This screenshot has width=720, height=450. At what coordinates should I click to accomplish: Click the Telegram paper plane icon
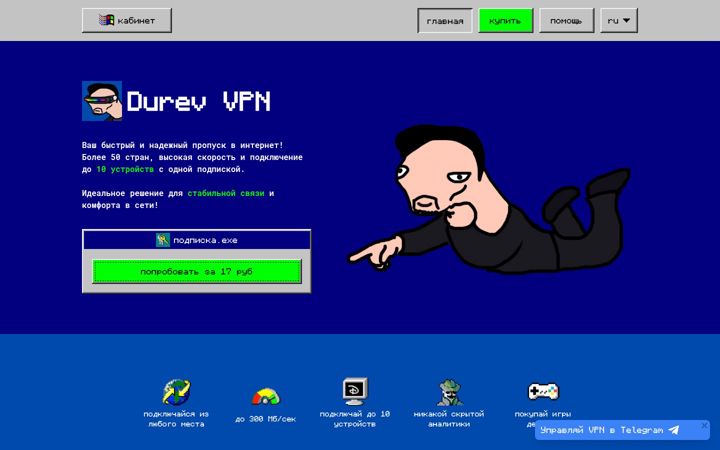pos(673,430)
